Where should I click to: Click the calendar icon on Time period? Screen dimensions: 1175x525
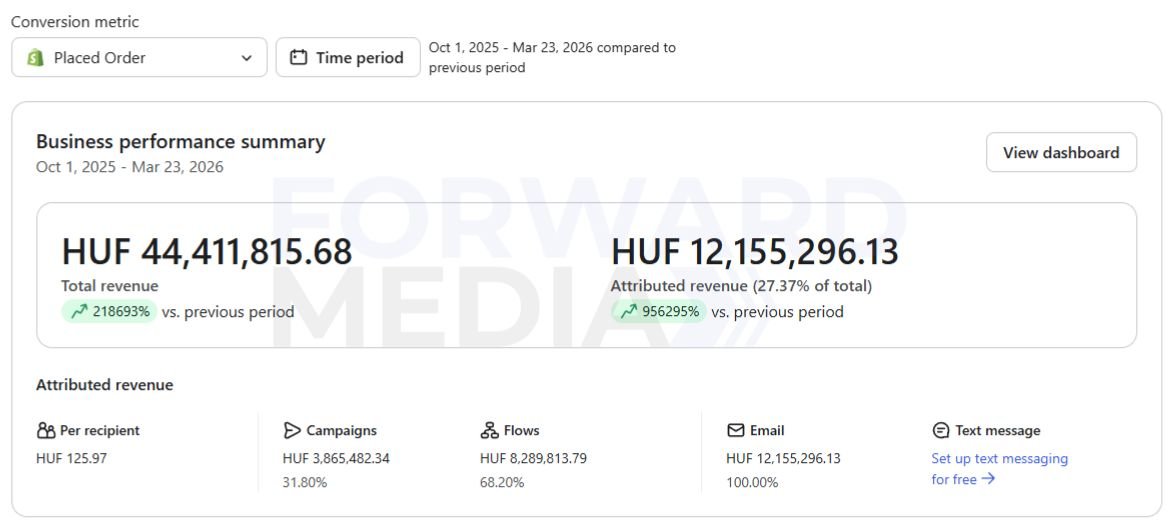pyautogui.click(x=298, y=58)
